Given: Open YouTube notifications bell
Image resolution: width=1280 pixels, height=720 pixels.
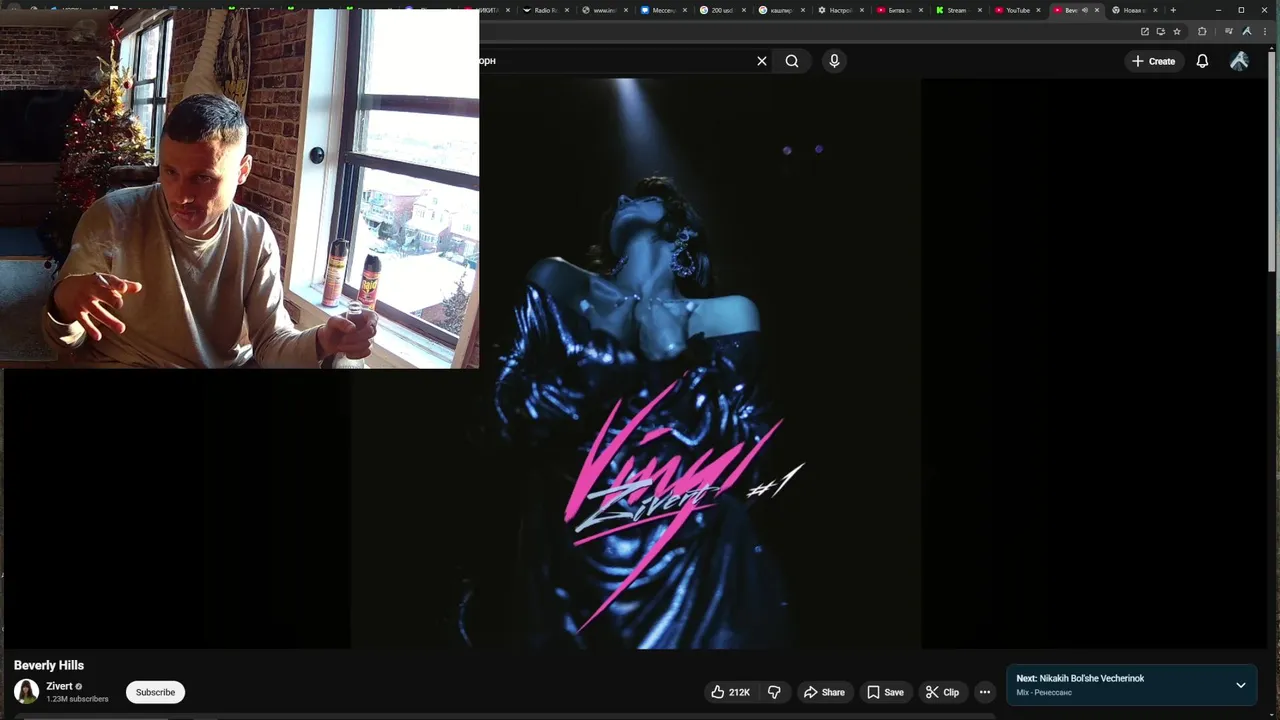Looking at the screenshot, I should point(1202,61).
